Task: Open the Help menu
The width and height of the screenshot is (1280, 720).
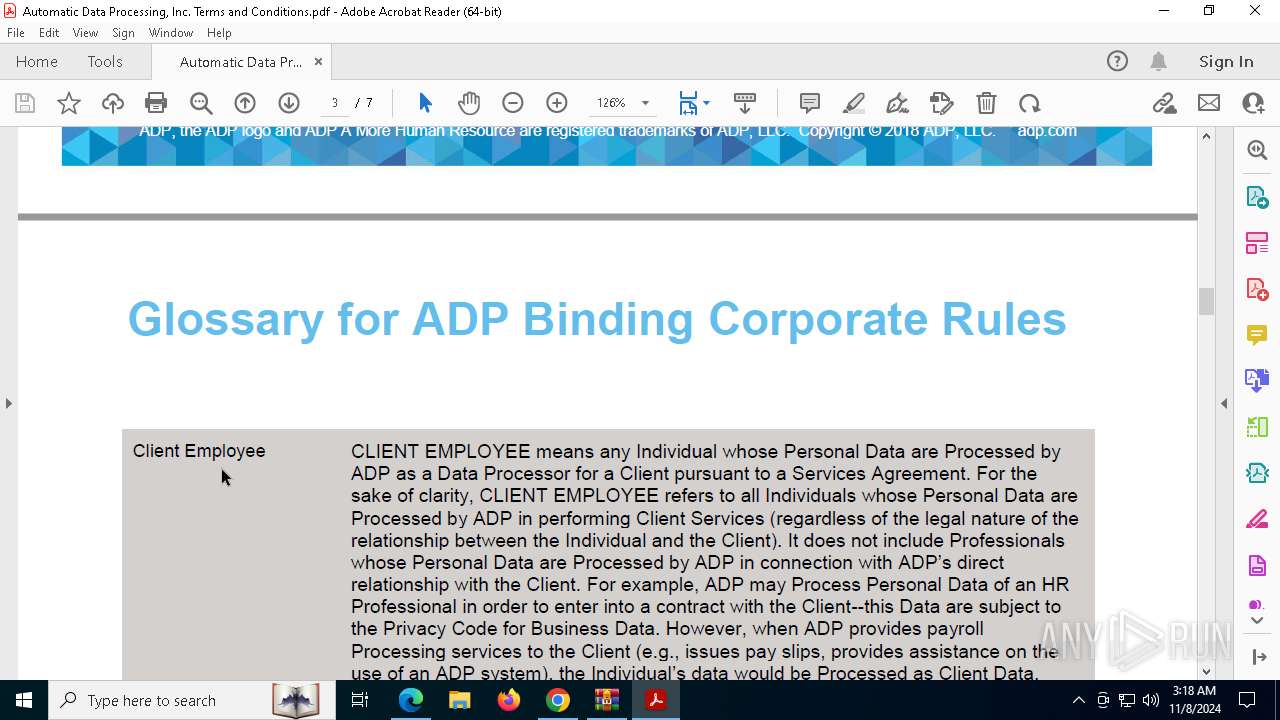Action: click(x=219, y=33)
